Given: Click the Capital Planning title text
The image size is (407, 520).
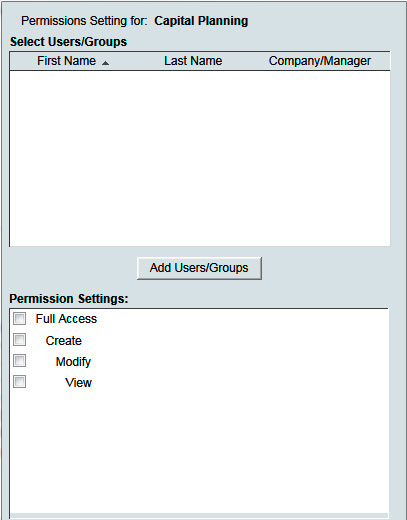Looking at the screenshot, I should [201, 21].
